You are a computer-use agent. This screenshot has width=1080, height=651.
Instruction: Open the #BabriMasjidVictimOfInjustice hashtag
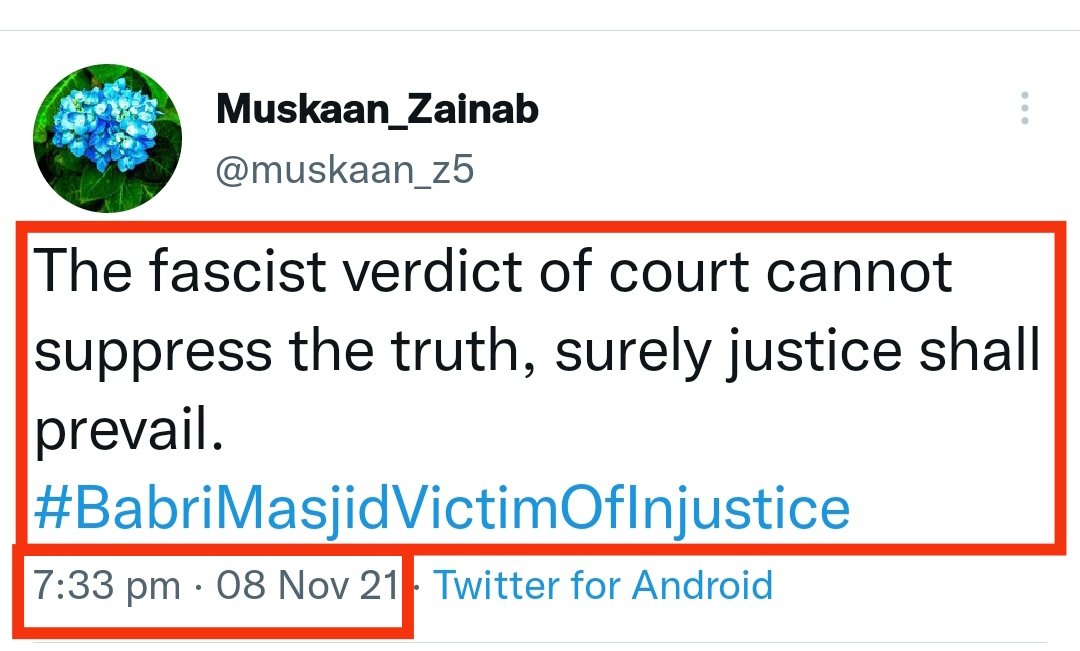pyautogui.click(x=441, y=508)
